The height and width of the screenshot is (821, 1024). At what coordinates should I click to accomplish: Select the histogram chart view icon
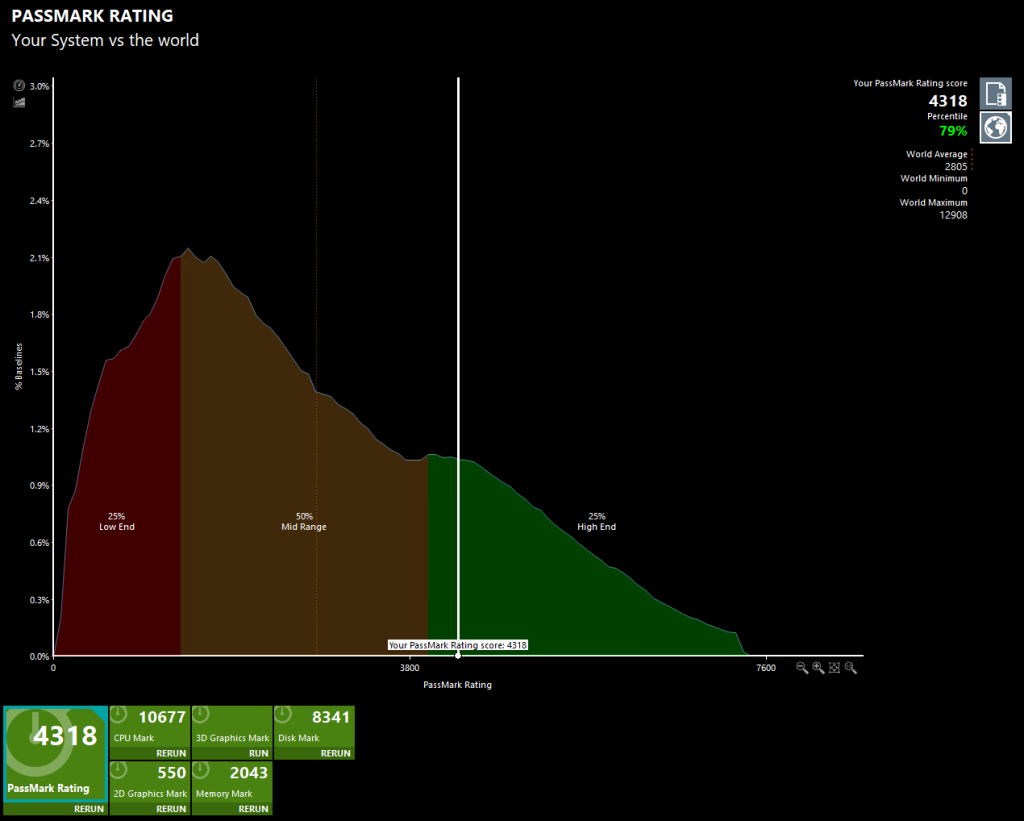18,102
